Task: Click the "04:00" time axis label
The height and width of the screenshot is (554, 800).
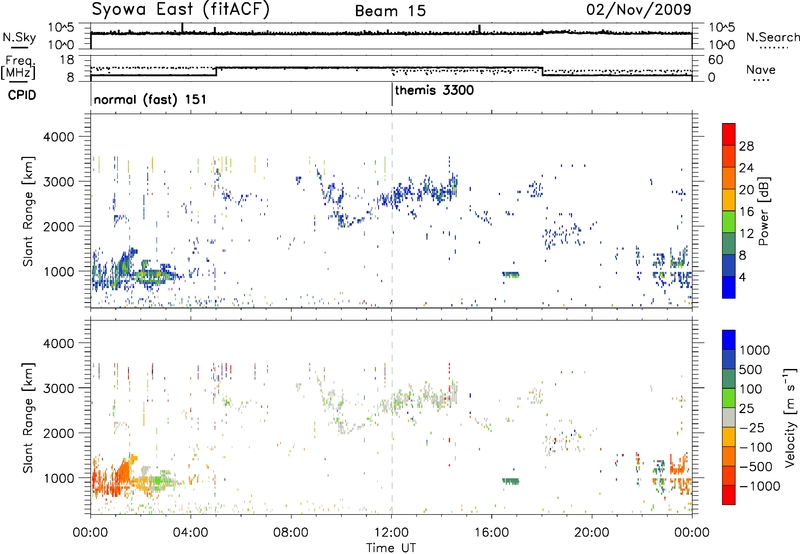Action: click(190, 533)
